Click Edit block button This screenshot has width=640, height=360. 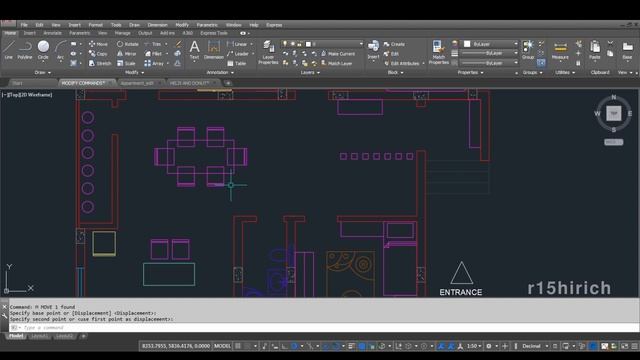pos(391,54)
